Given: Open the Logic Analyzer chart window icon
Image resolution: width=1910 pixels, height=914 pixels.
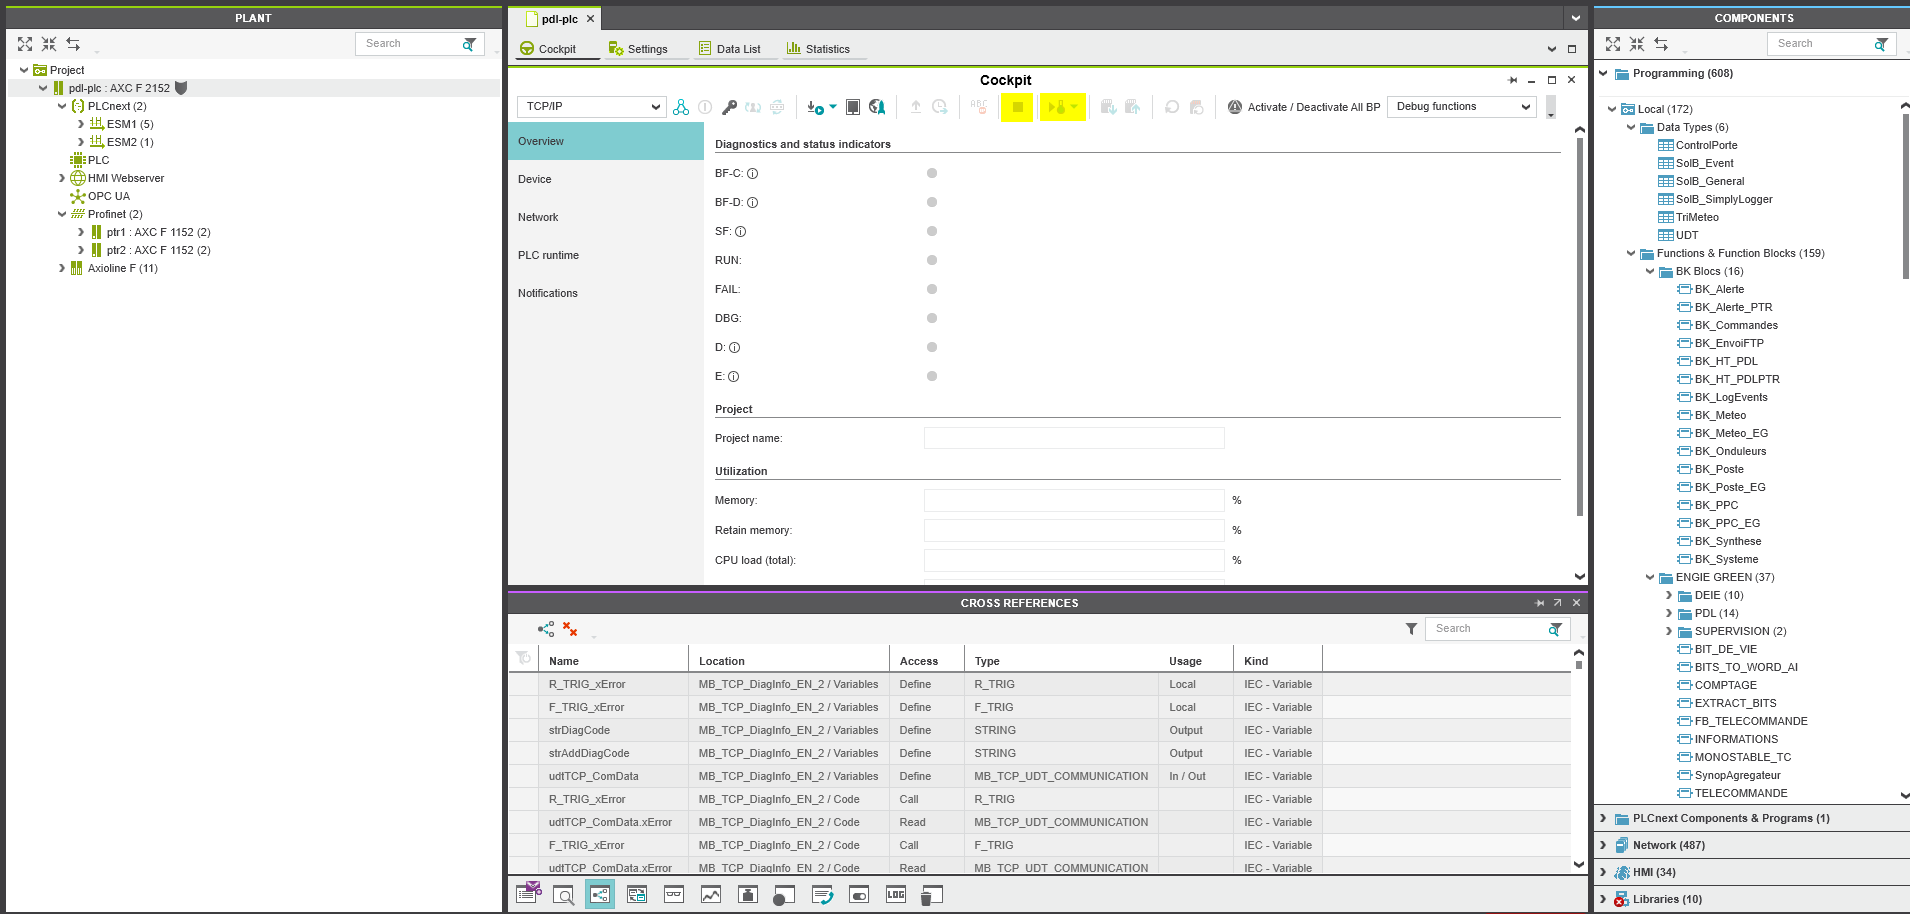Looking at the screenshot, I should tap(711, 895).
